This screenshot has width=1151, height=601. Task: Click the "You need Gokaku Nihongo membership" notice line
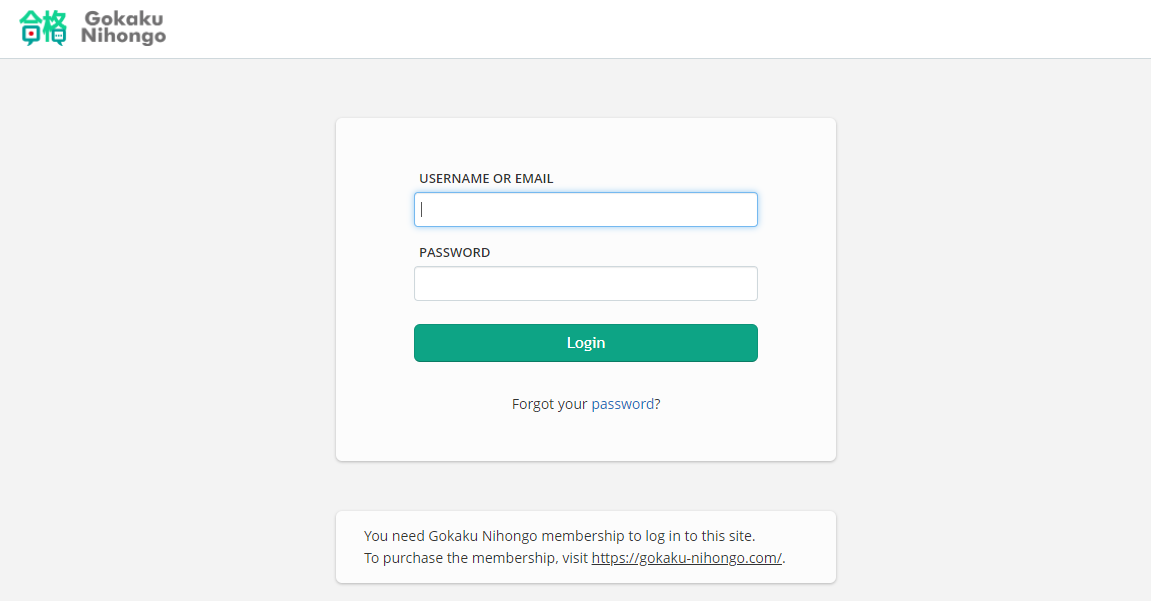coord(559,536)
